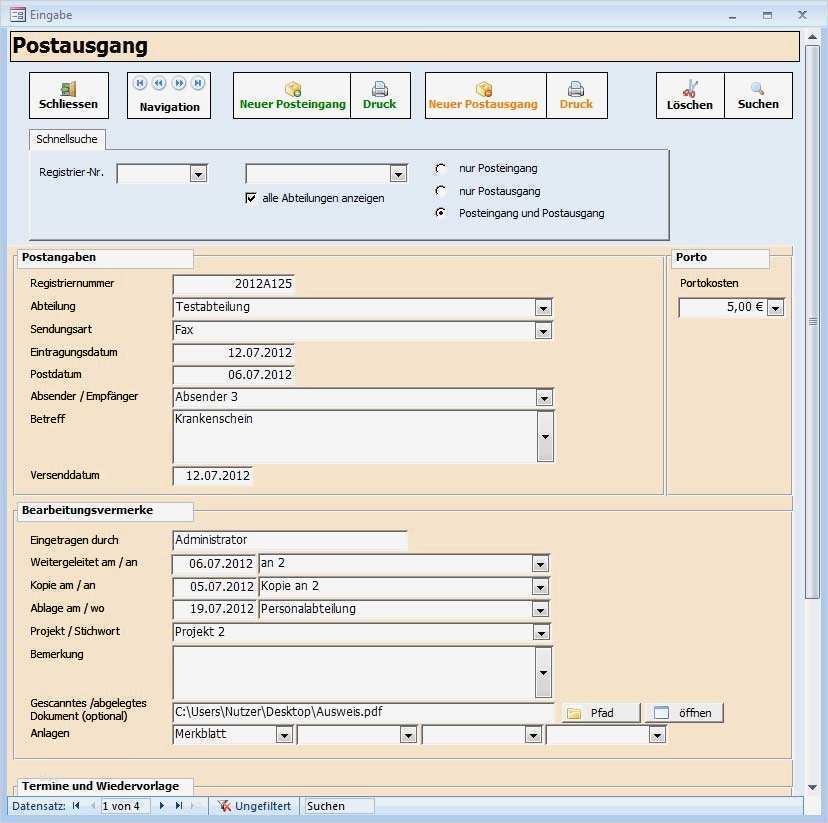Expand the Kopie an dropdown
828x823 pixels.
540,587
